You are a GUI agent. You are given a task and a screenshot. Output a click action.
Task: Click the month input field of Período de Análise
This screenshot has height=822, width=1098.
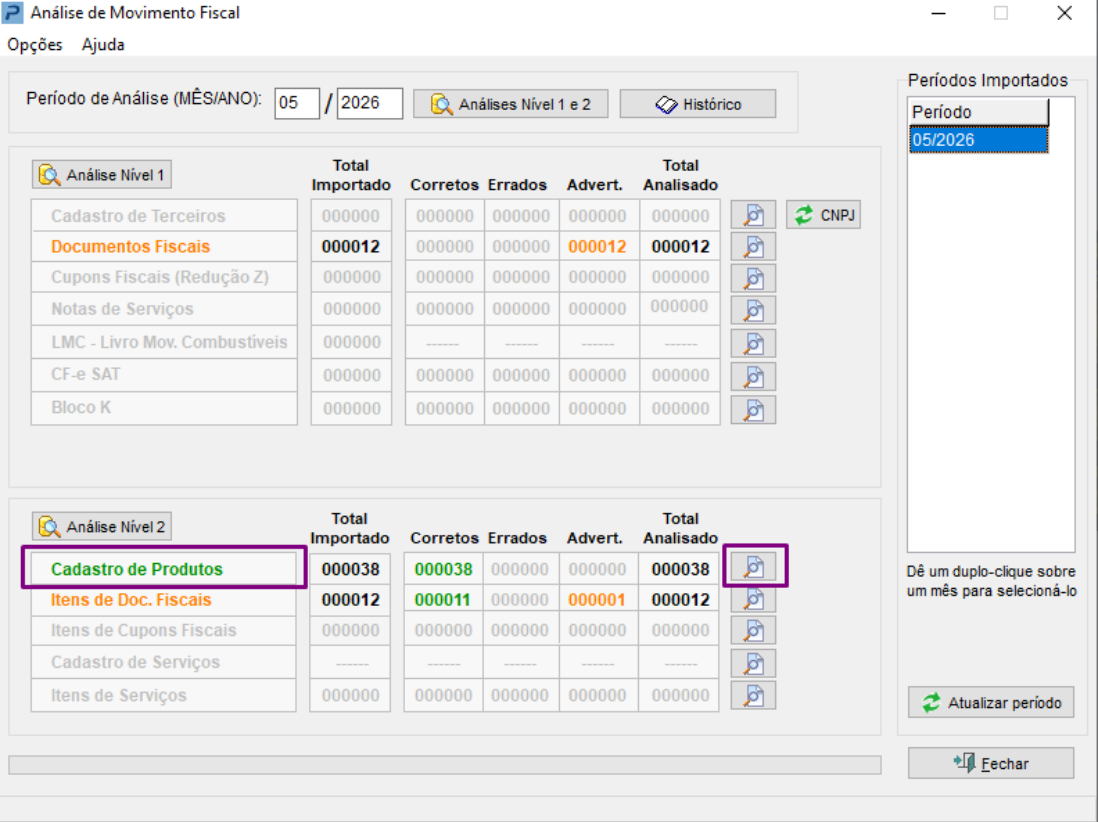(297, 104)
